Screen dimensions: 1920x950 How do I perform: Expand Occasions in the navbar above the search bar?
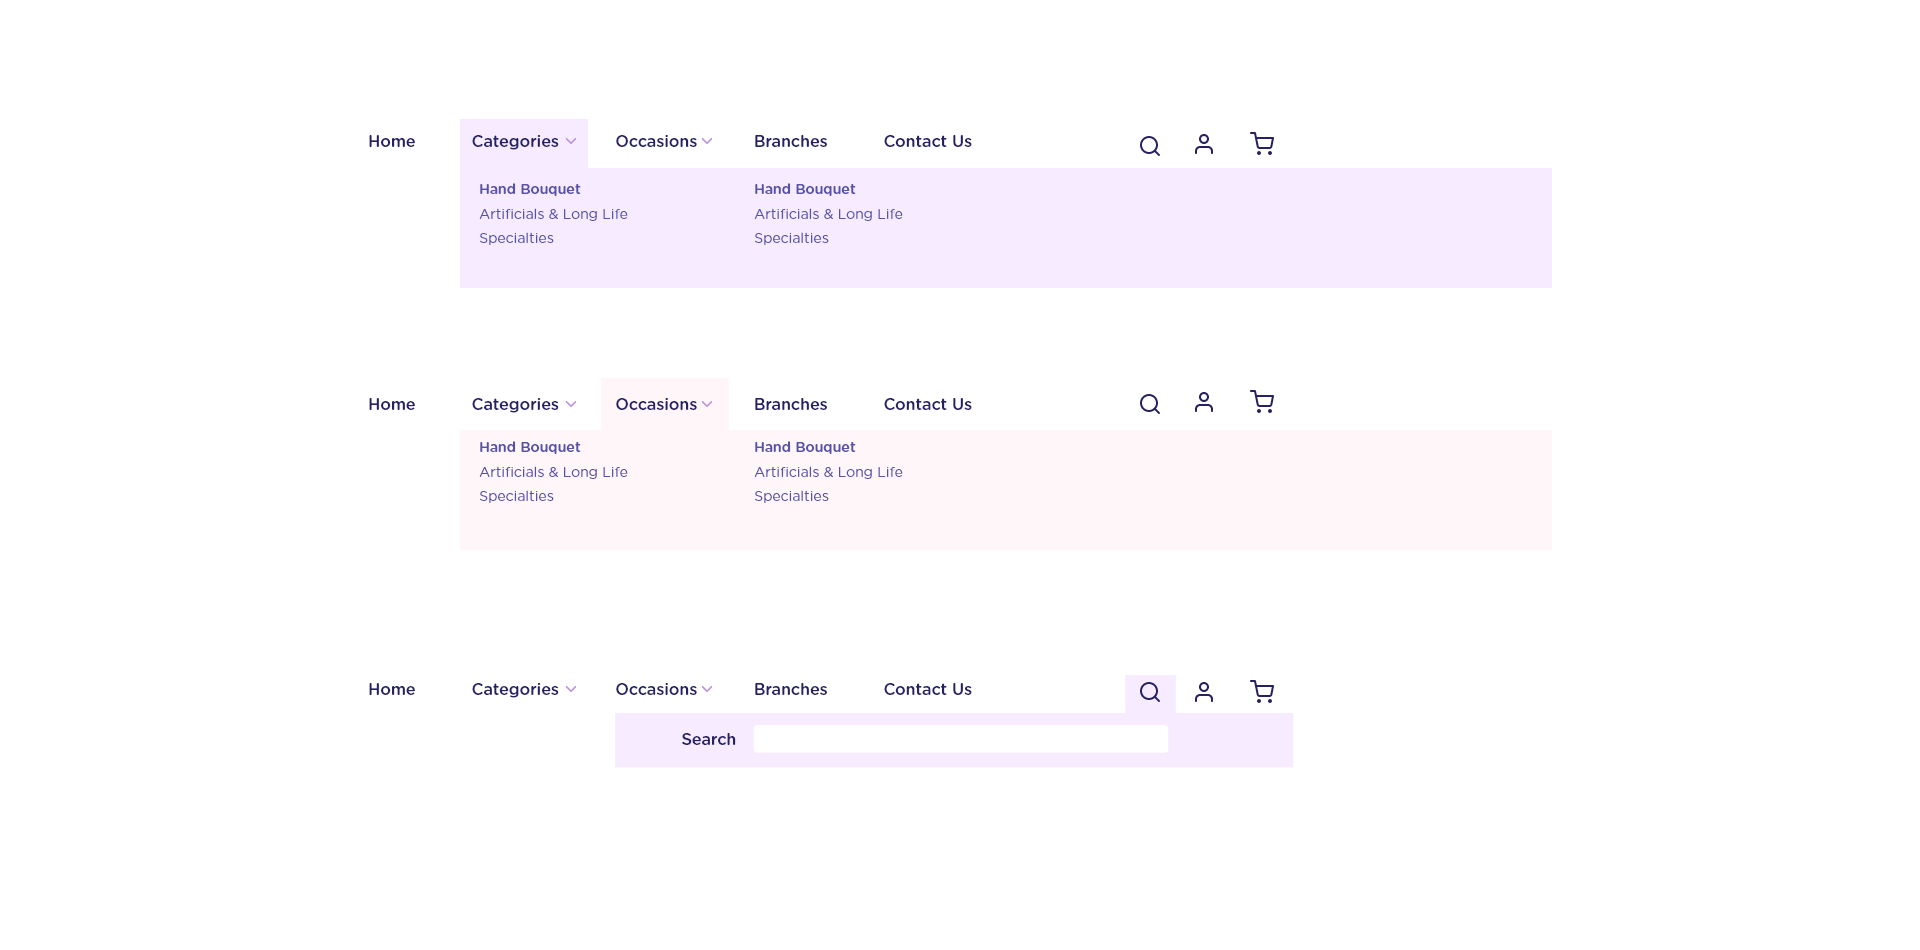pyautogui.click(x=664, y=690)
